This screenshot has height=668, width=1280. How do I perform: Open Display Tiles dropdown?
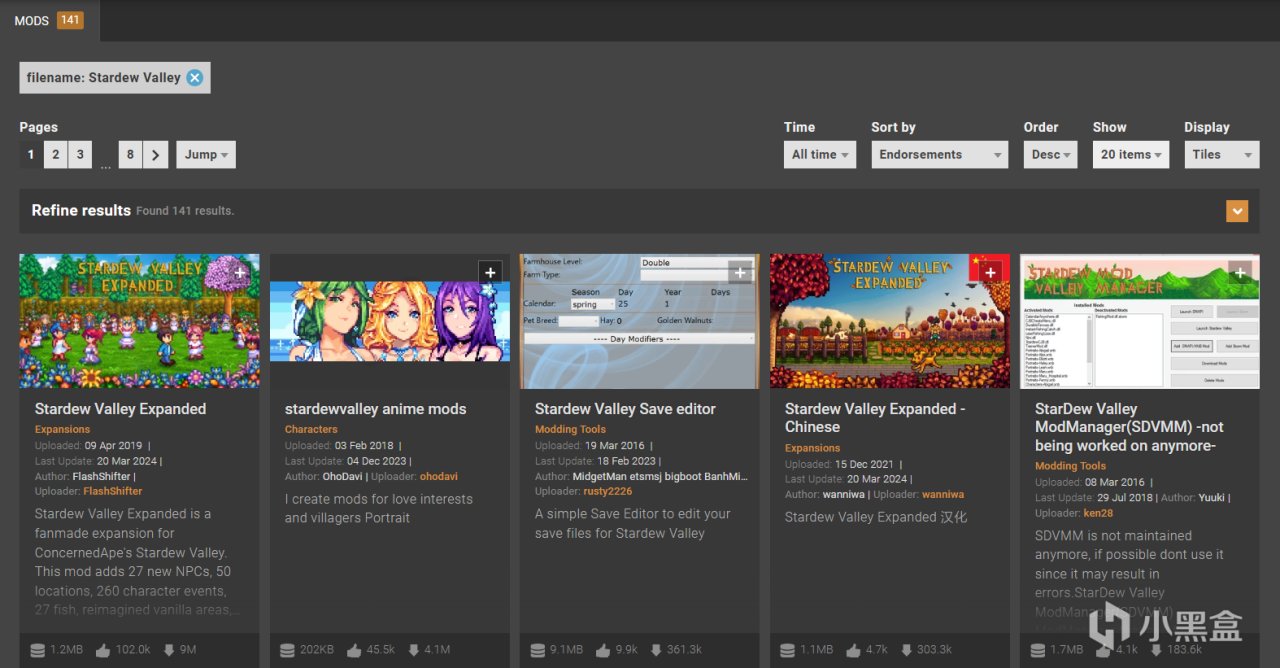pyautogui.click(x=1222, y=154)
